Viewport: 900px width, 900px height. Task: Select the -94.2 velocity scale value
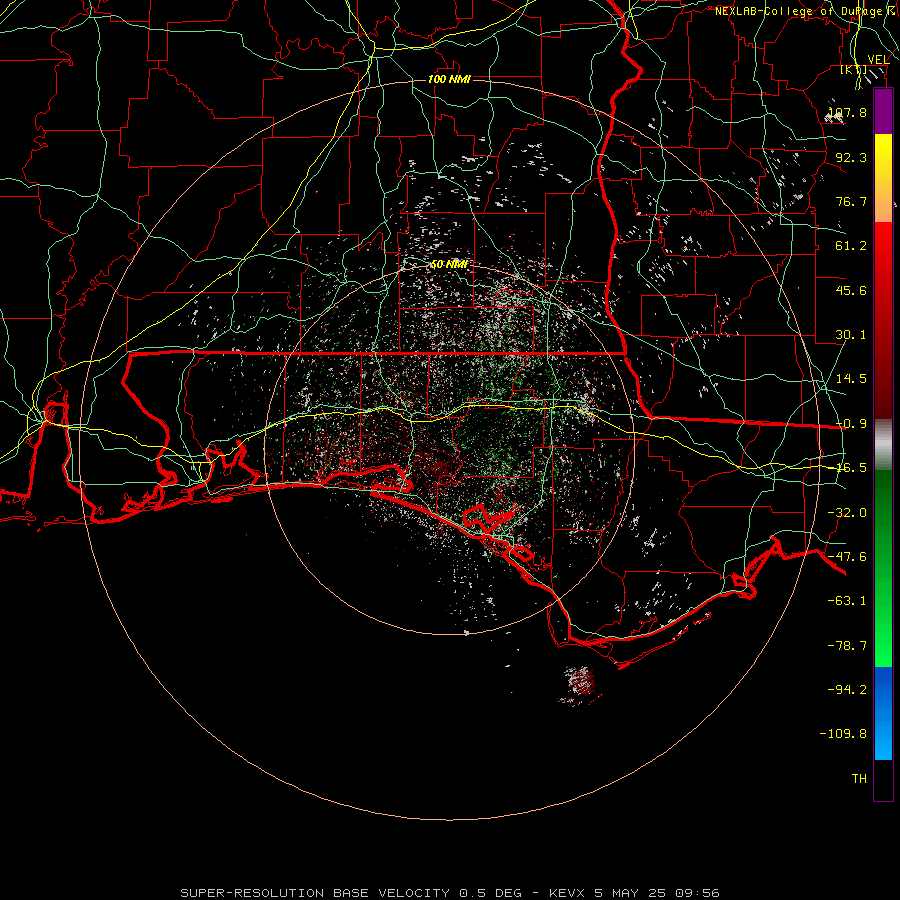coord(847,690)
